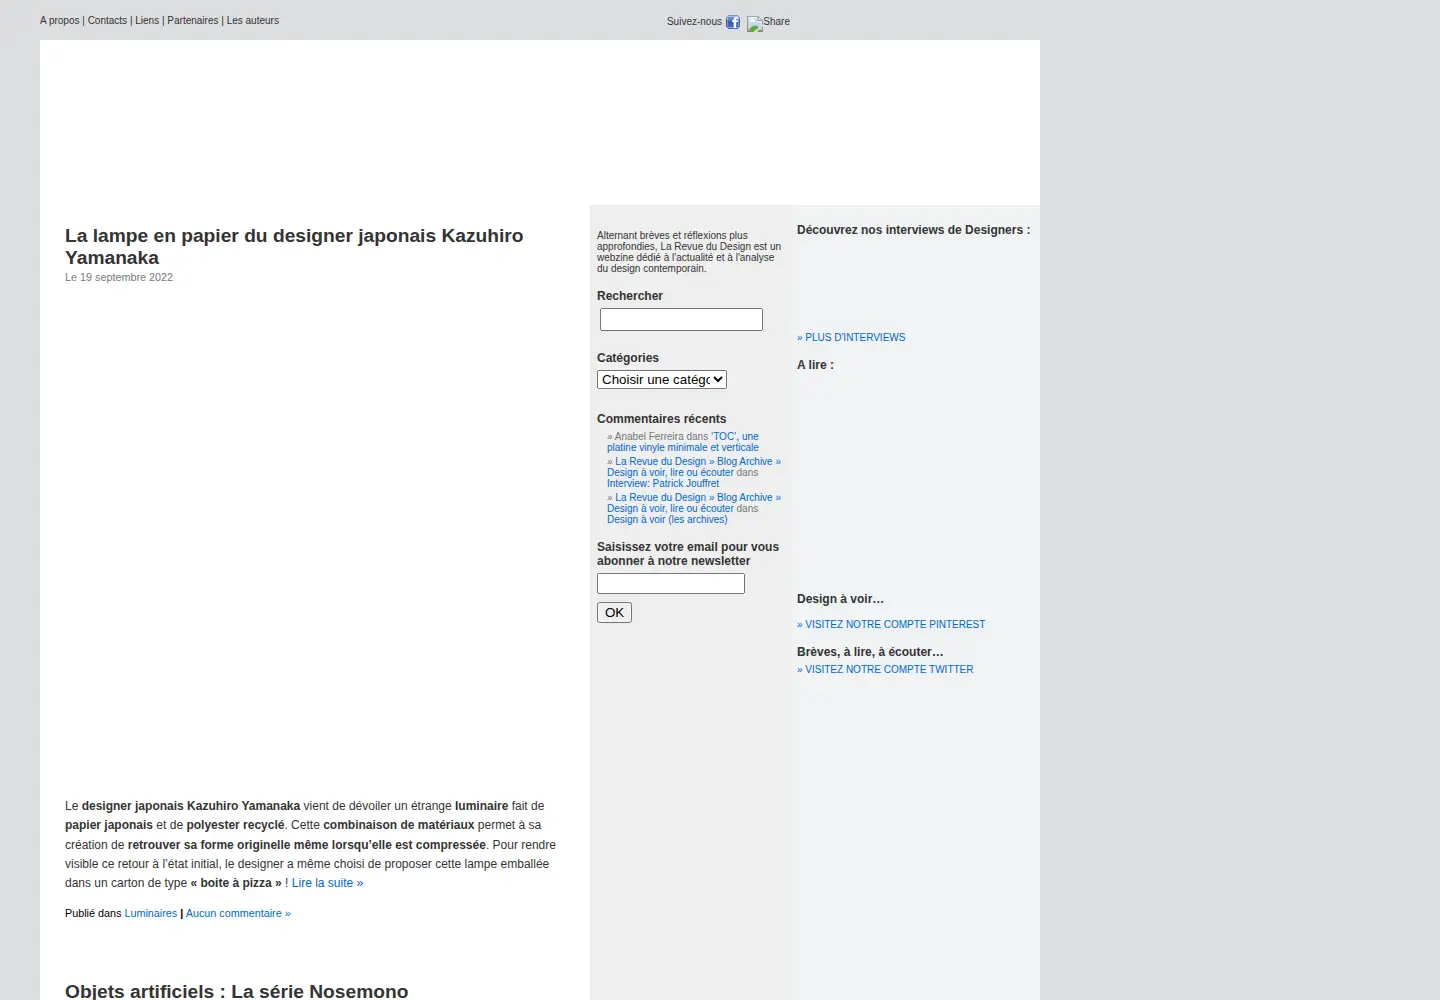The width and height of the screenshot is (1440, 1000).
Task: Open the Liens menu item
Action: tap(147, 20)
